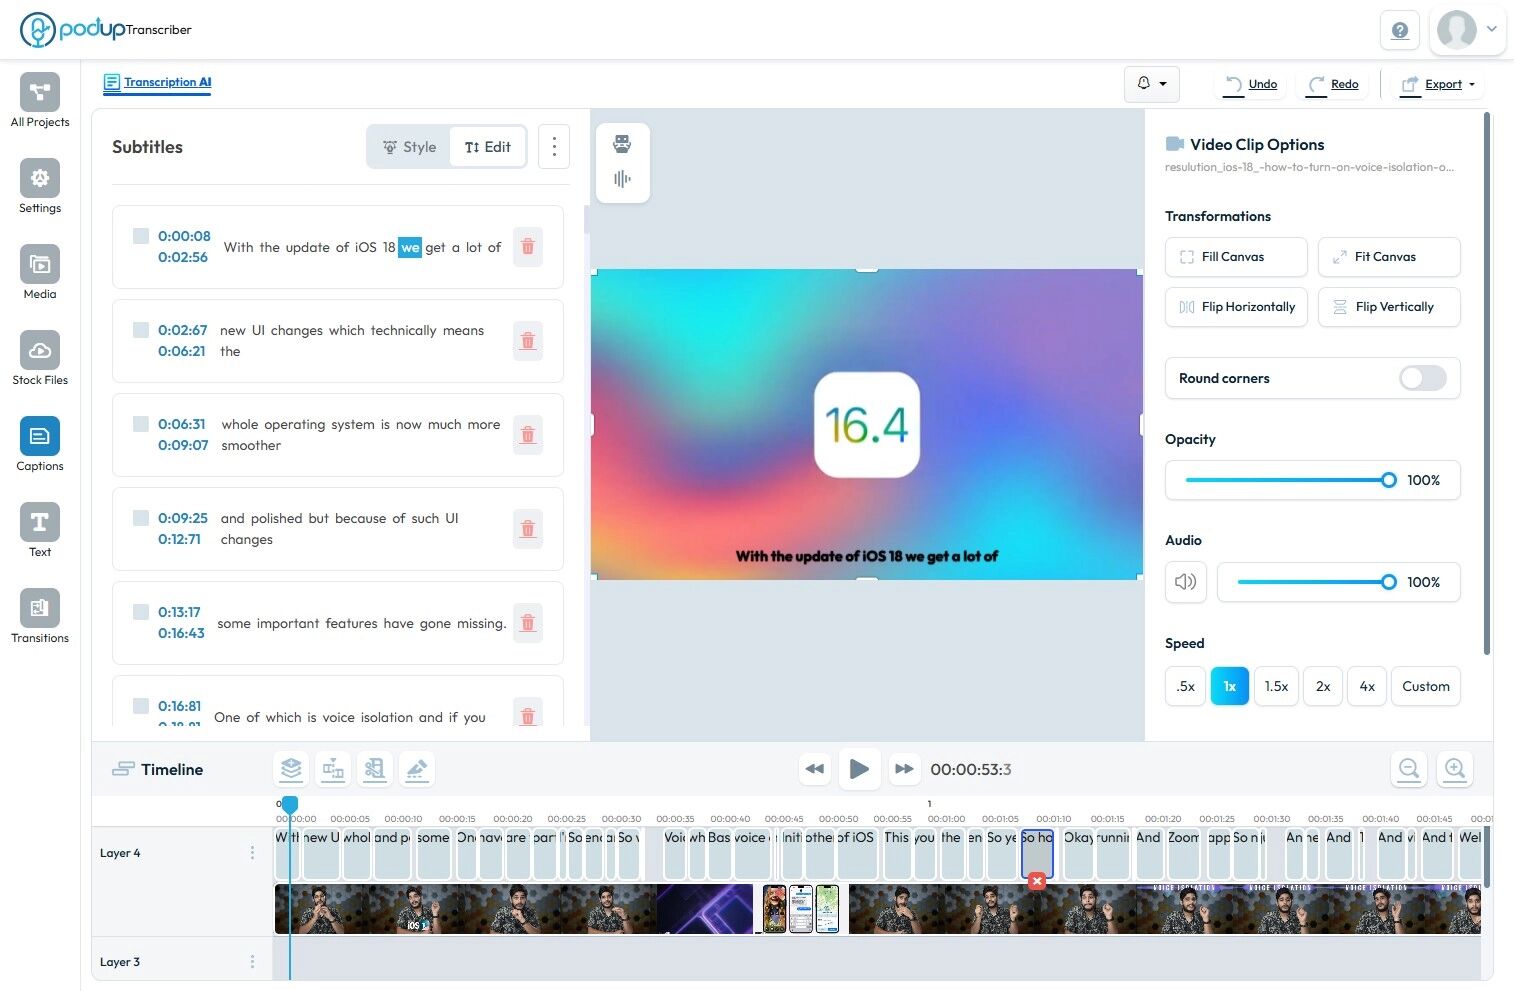This screenshot has height=991, width=1514.
Task: Click the third Timeline toolbar icon
Action: [375, 769]
